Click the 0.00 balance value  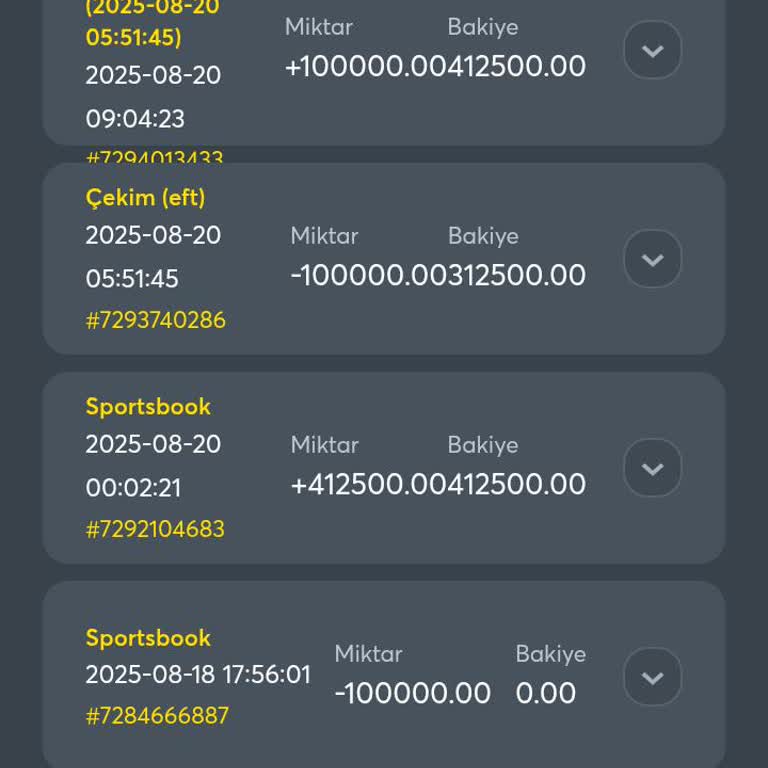(546, 693)
